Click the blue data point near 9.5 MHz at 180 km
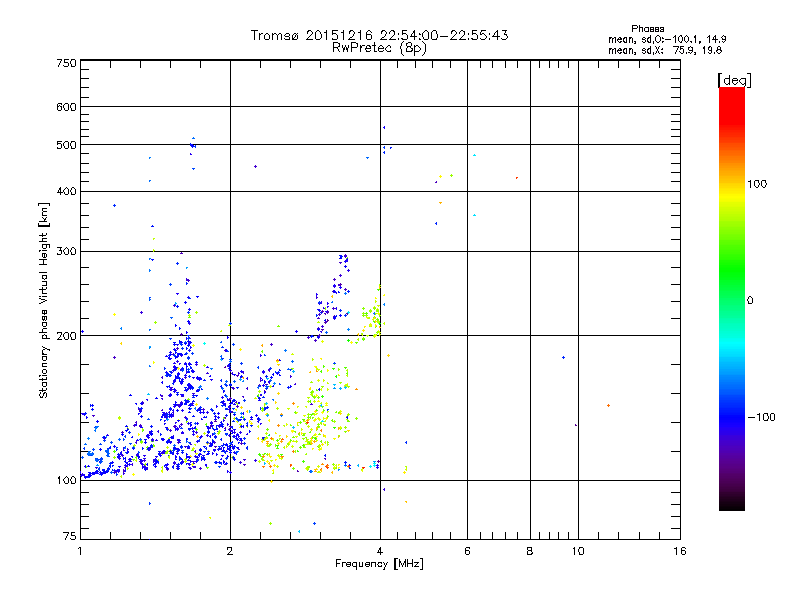The width and height of the screenshot is (800, 600). pyautogui.click(x=563, y=358)
